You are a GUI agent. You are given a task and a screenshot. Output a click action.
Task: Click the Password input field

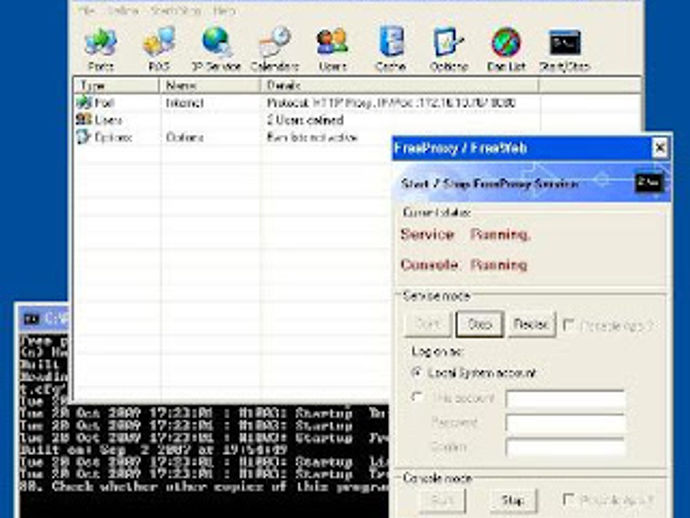pos(565,423)
